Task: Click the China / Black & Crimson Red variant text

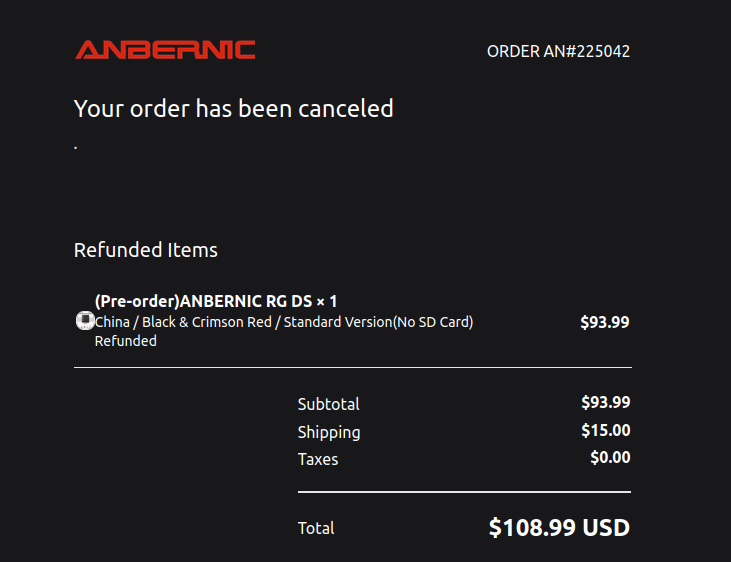Action: click(x=284, y=322)
